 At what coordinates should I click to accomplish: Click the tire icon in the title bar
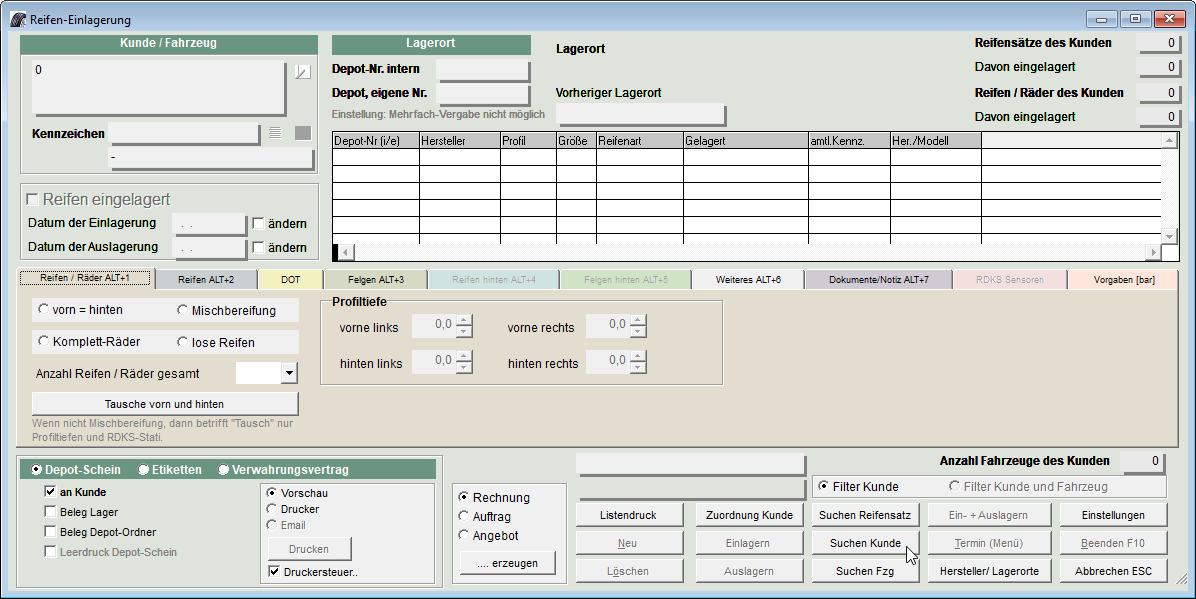18,19
